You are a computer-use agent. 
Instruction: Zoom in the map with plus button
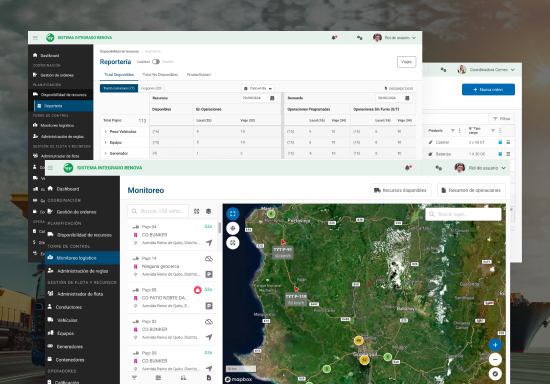(x=495, y=345)
